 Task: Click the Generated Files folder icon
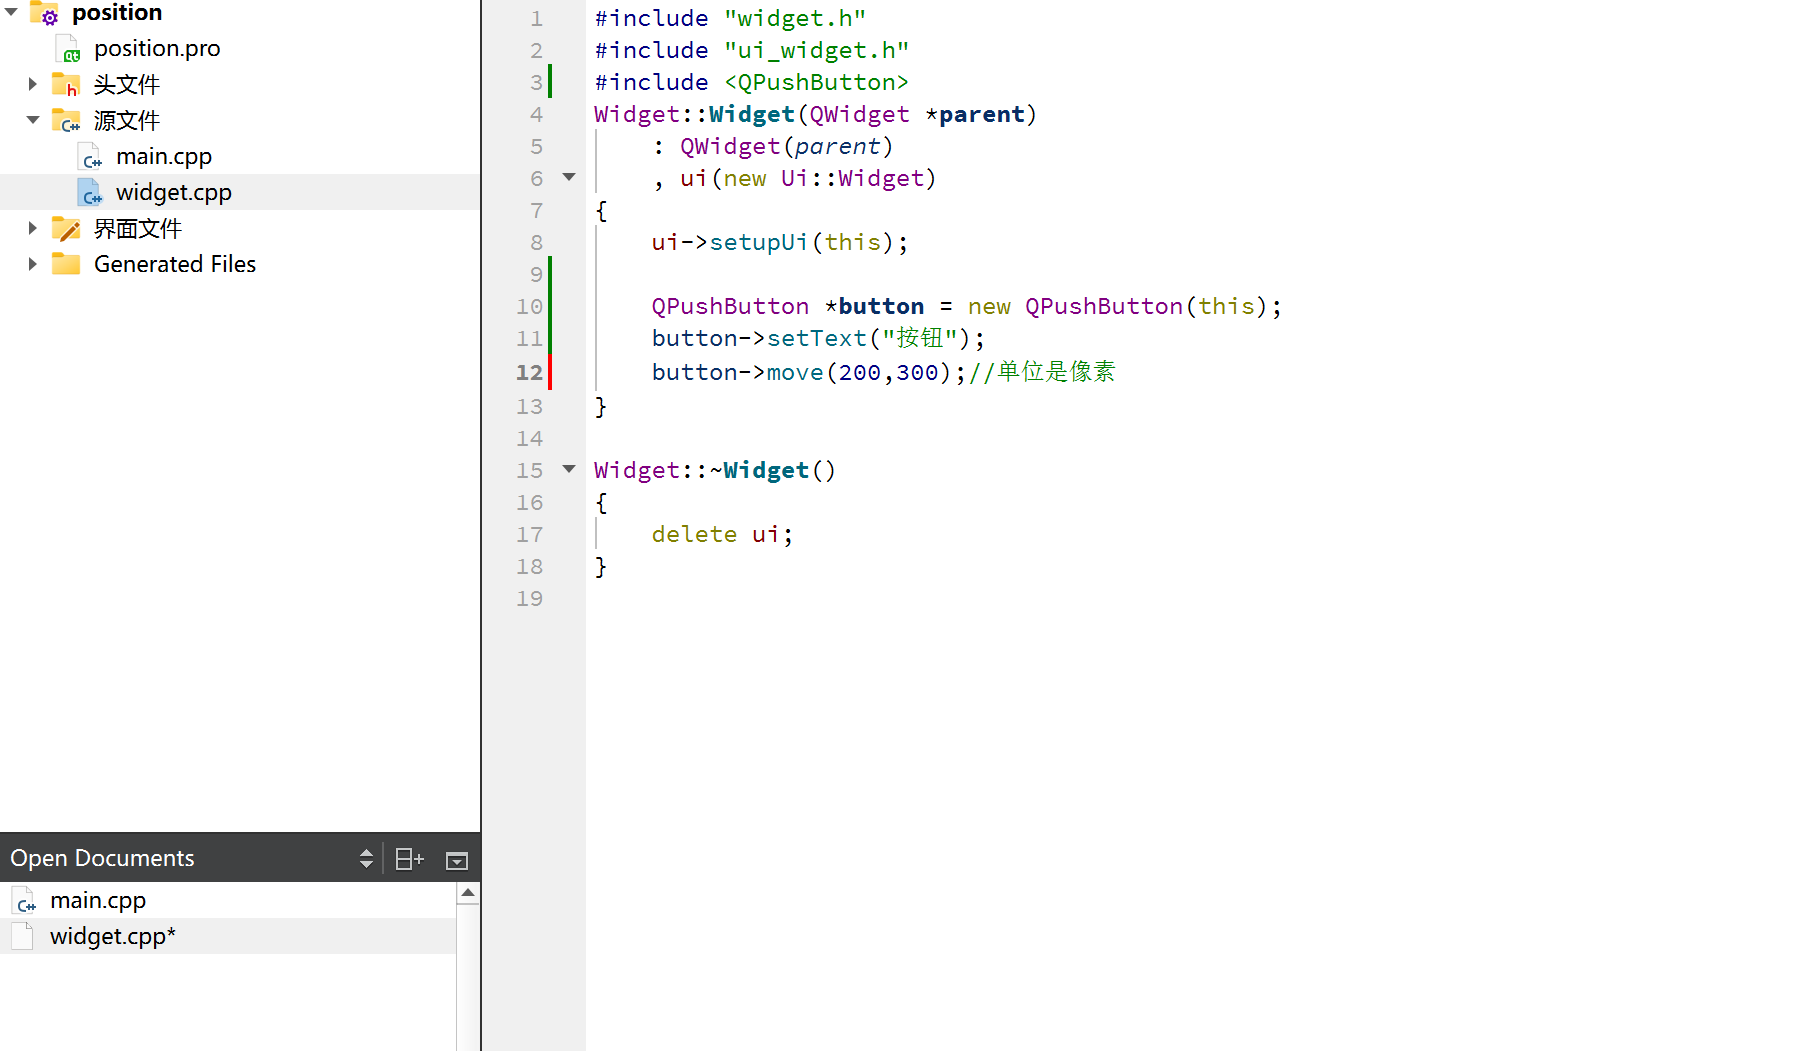[x=66, y=264]
